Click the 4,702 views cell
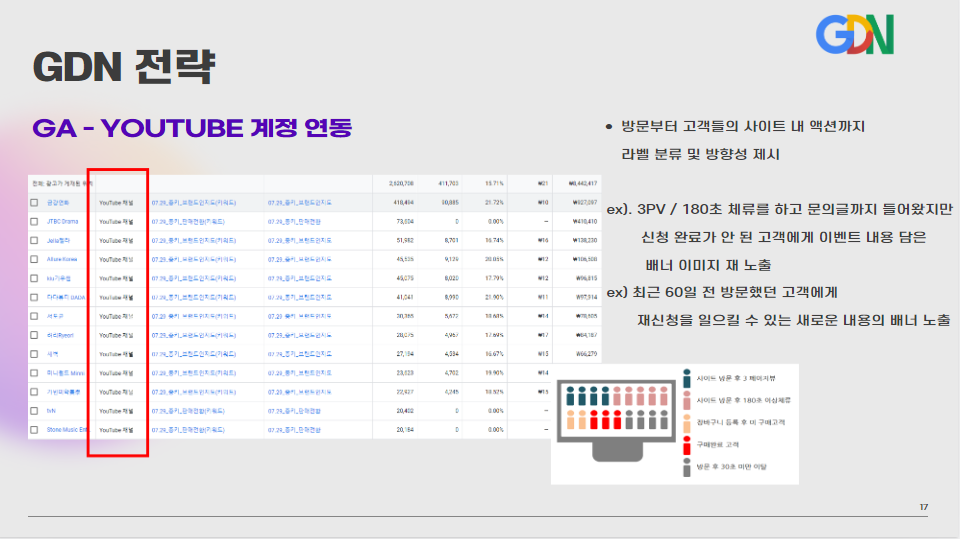This screenshot has width=960, height=539. [451, 373]
